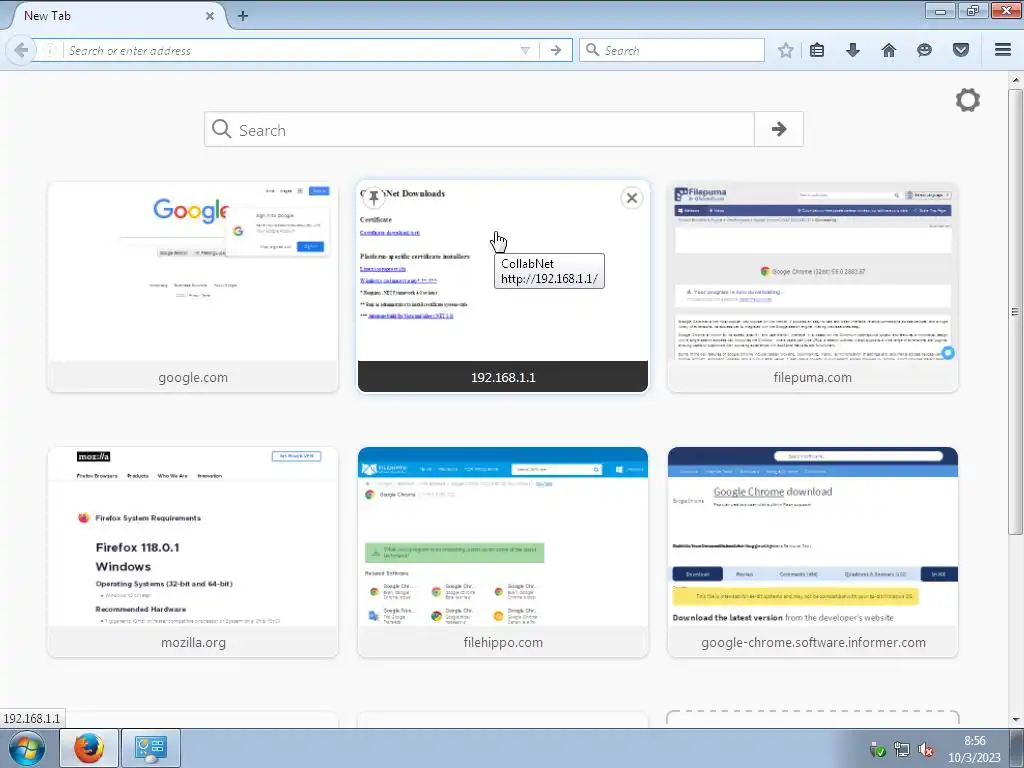Viewport: 1024px width, 768px height.
Task: Open the filehippo.com tile
Action: coord(503,552)
